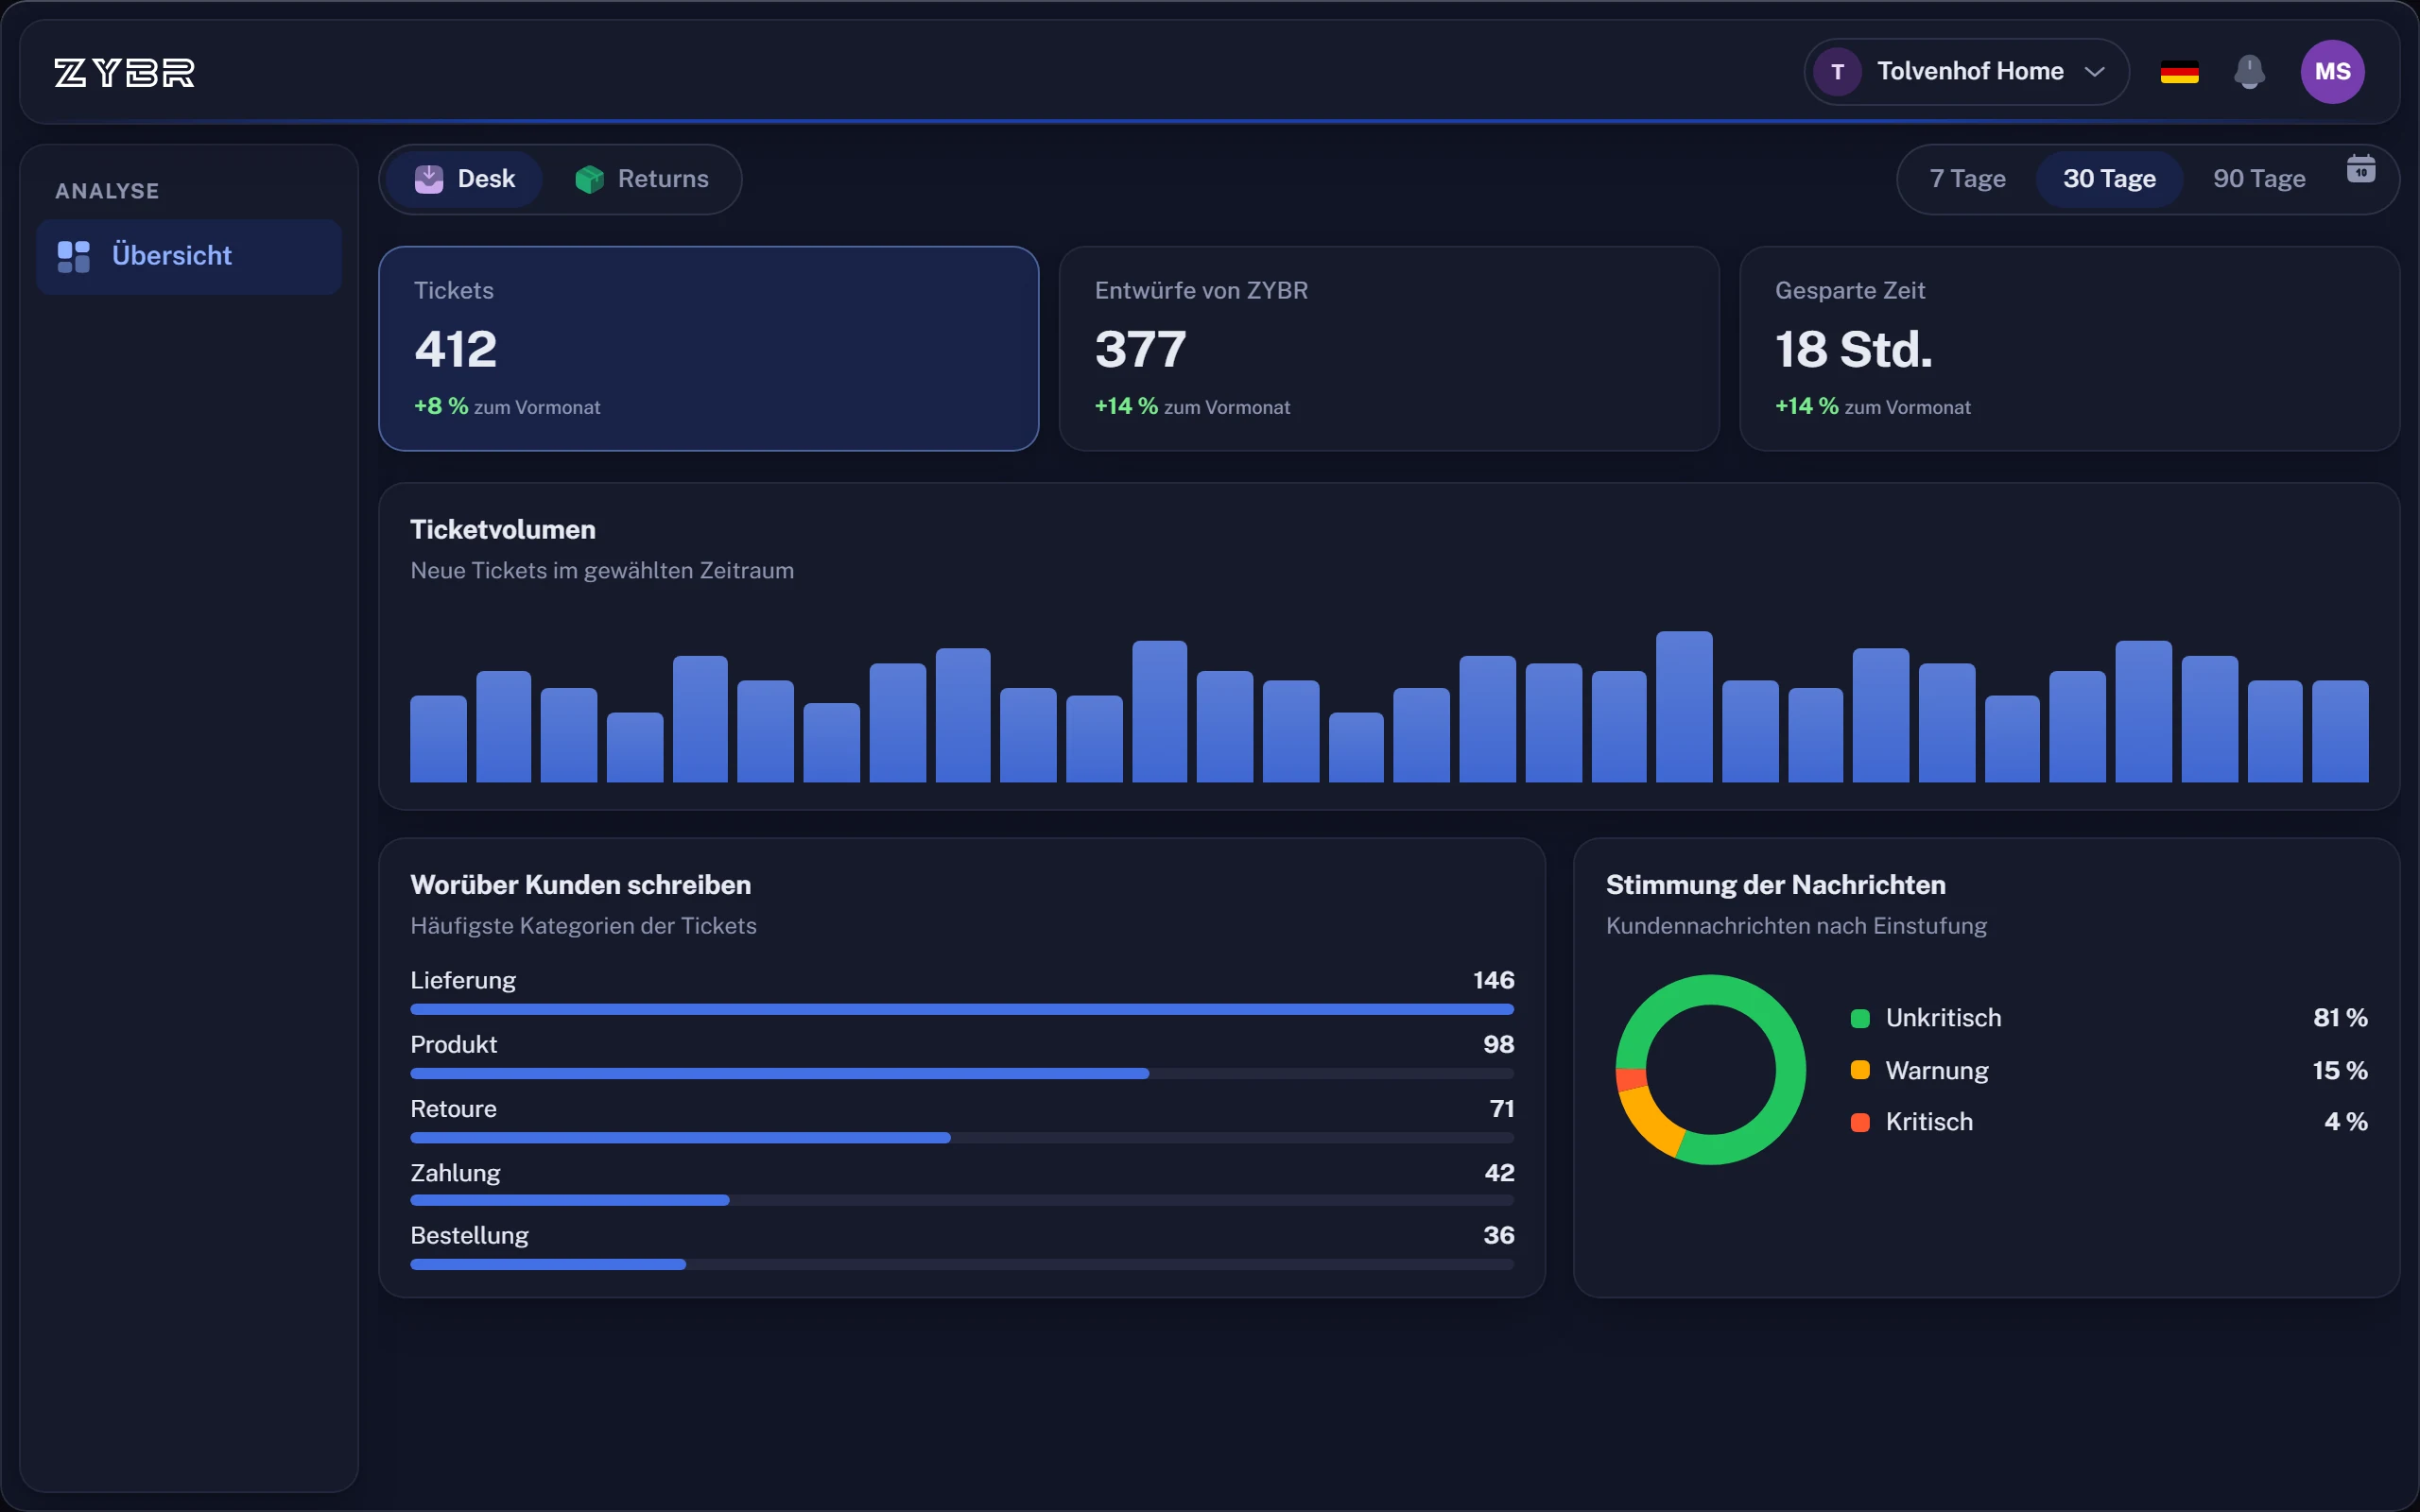
Task: Click the T avatar of Tolvenhof Home
Action: tap(1837, 72)
